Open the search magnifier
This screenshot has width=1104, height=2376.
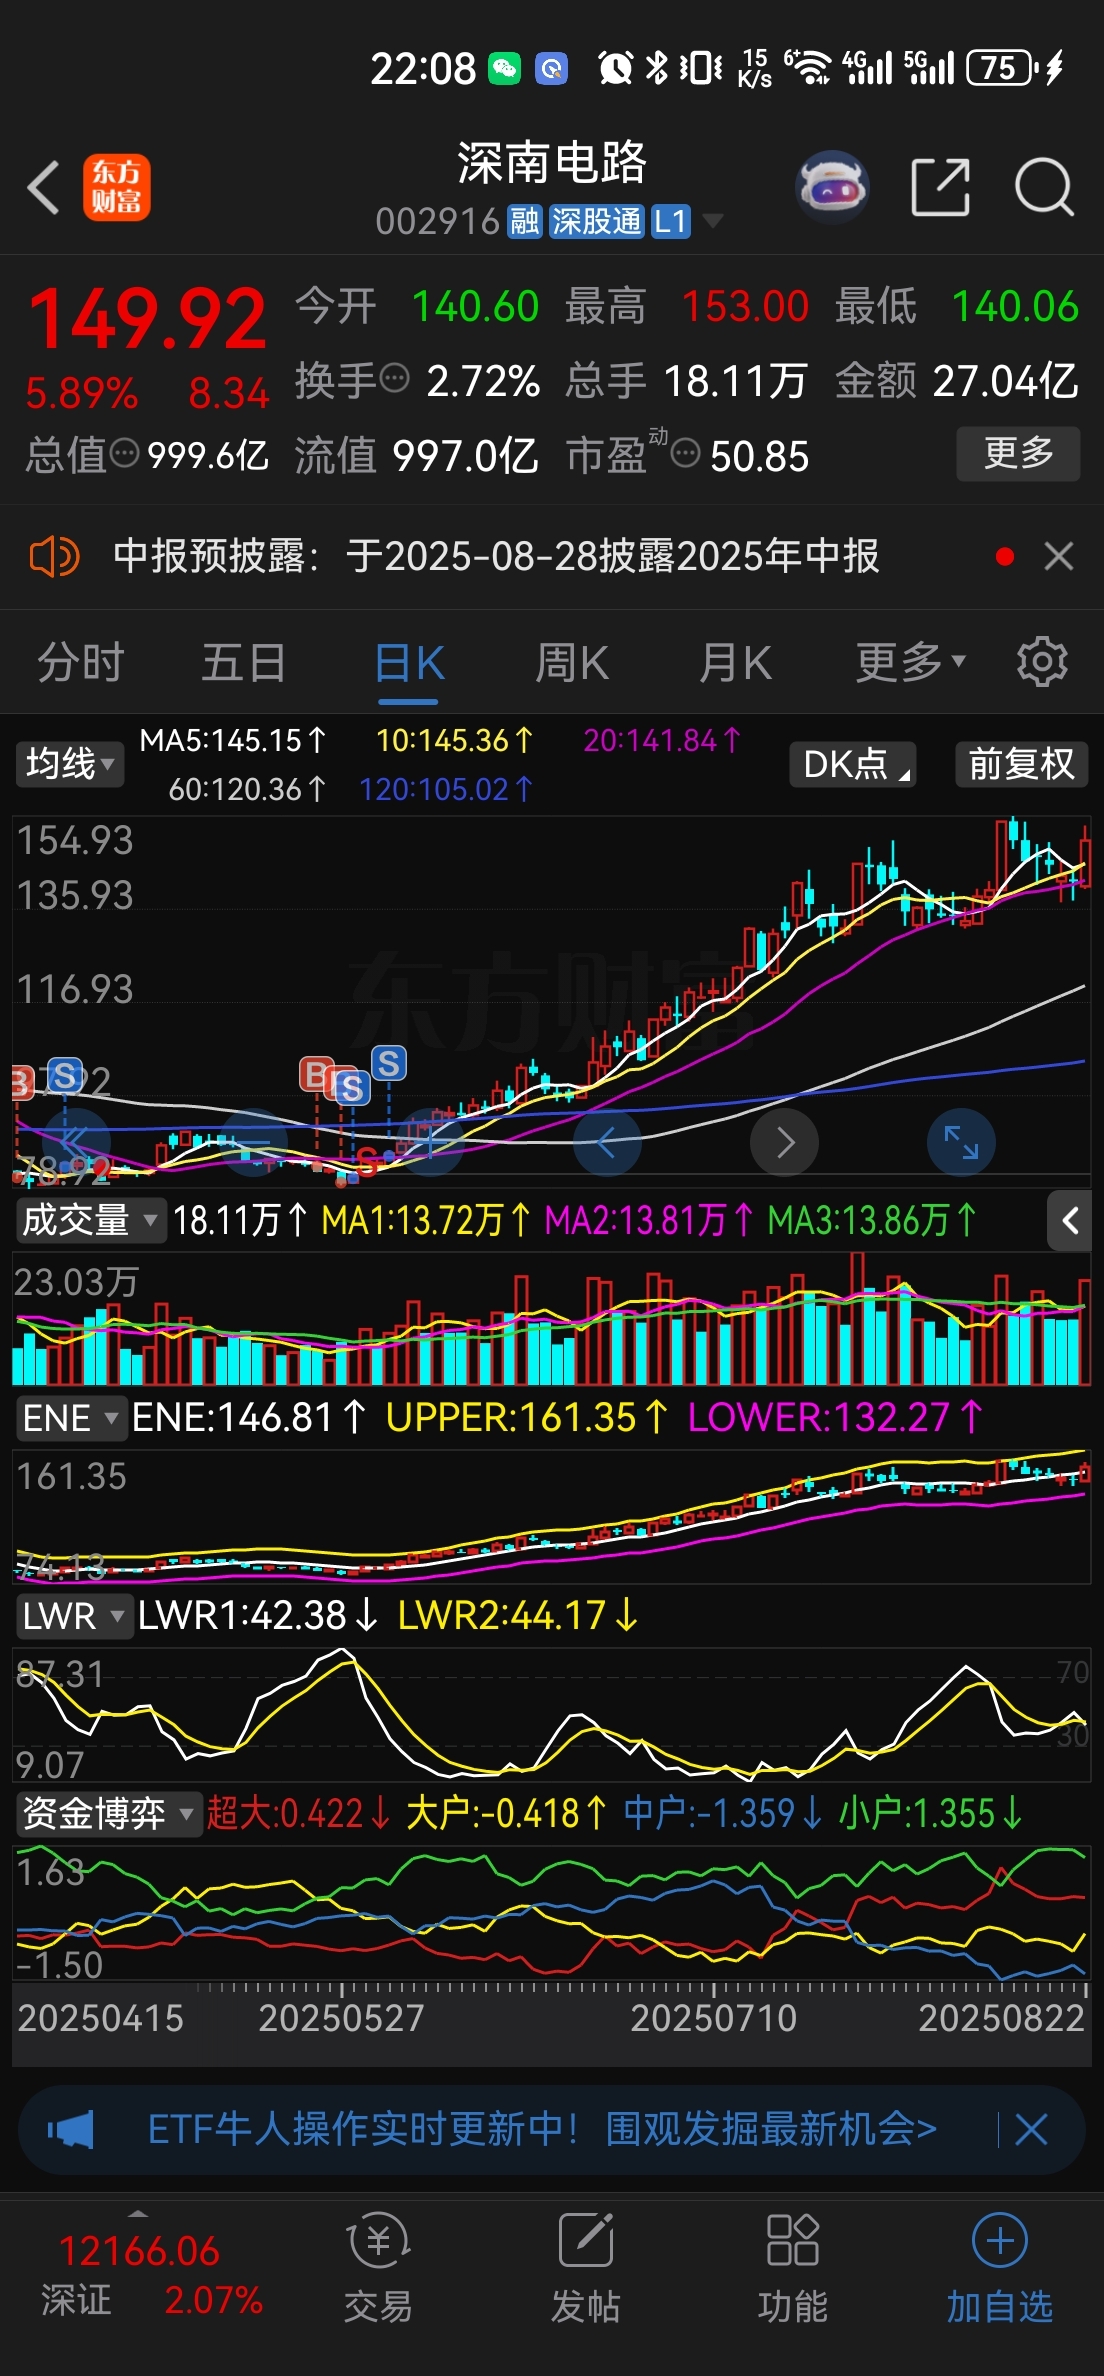point(1044,187)
